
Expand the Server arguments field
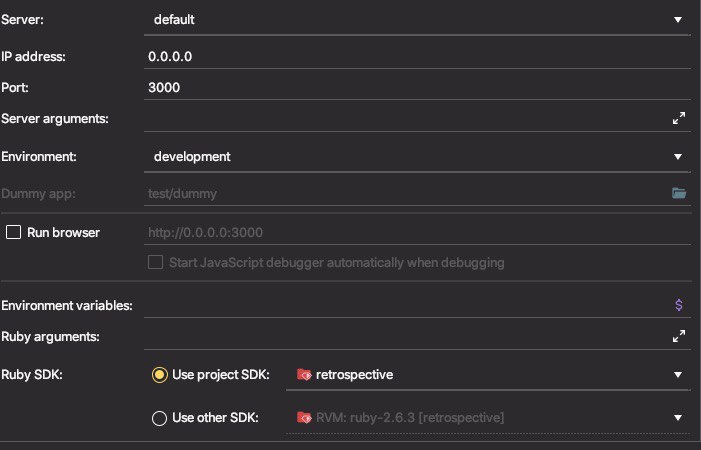(679, 118)
